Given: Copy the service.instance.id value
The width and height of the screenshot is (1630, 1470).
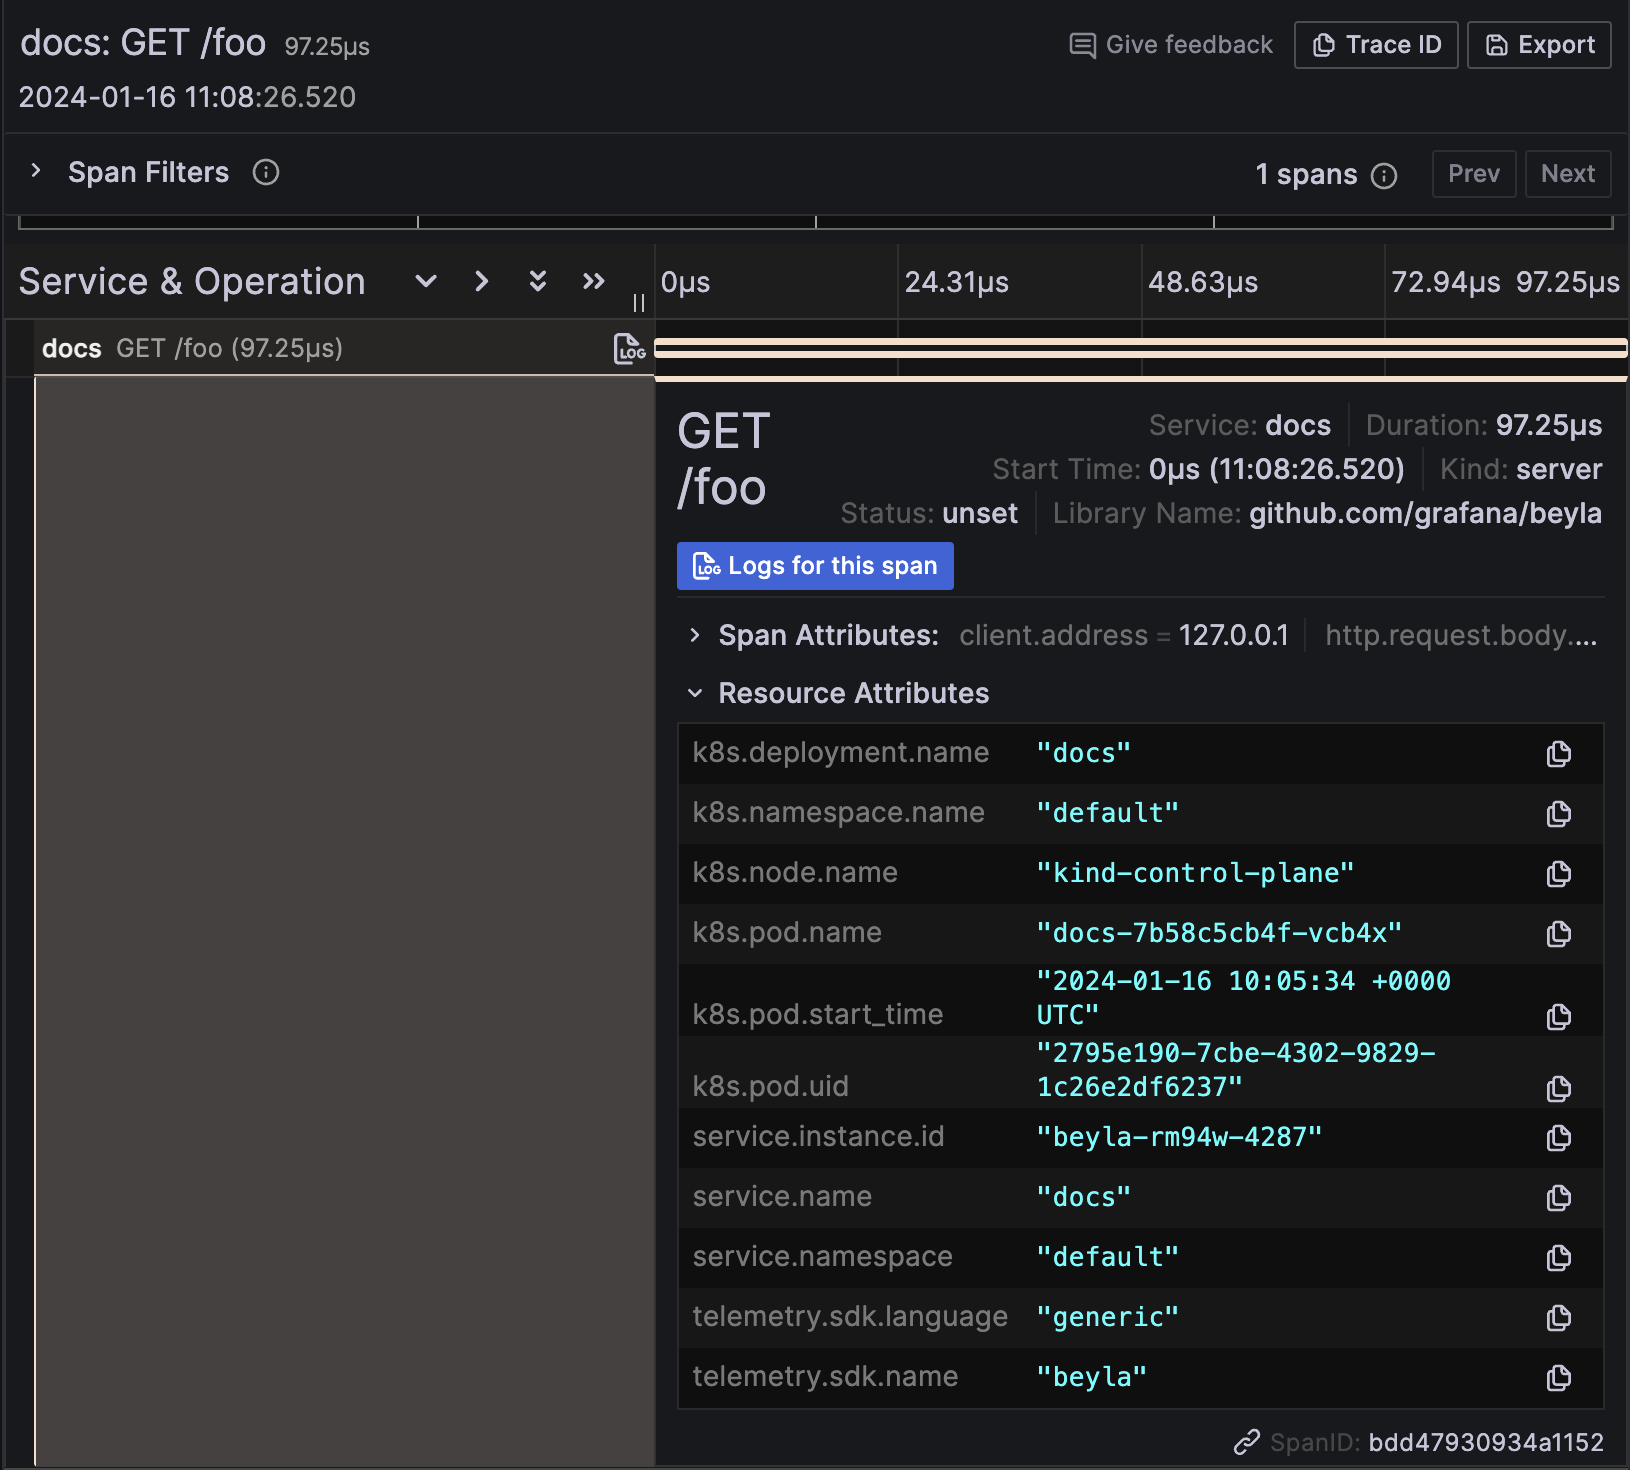Looking at the screenshot, I should [1558, 1138].
